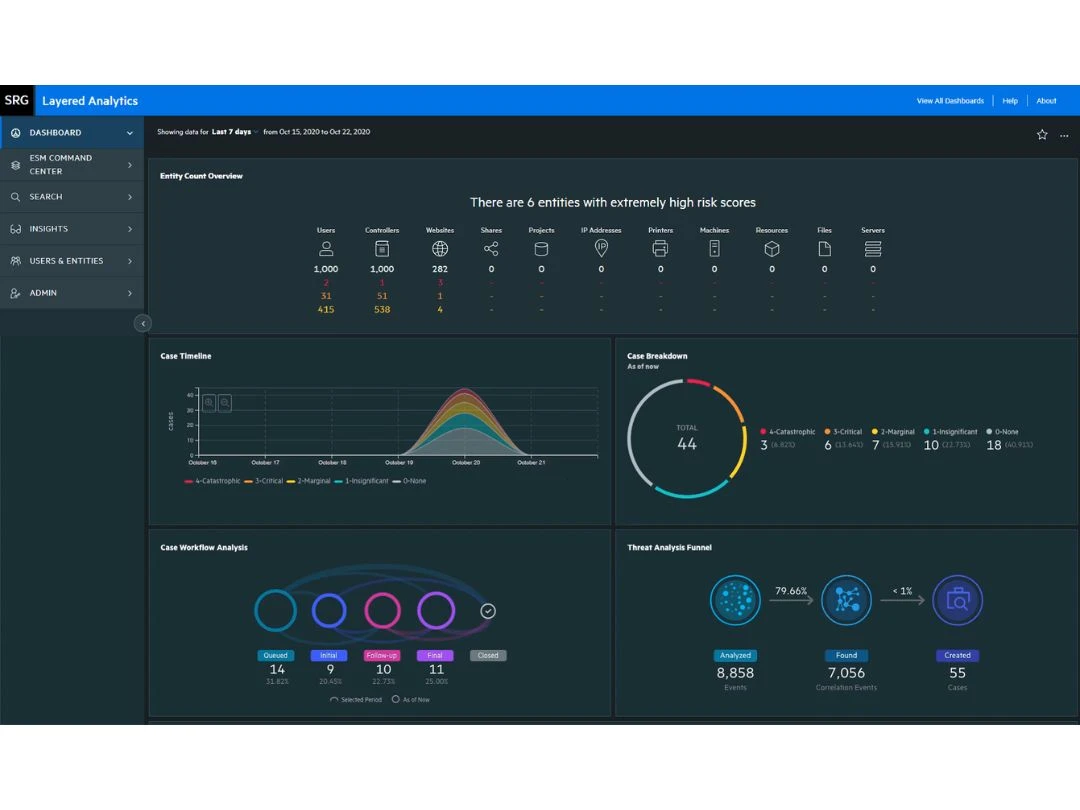This screenshot has height=810, width=1080.
Task: Collapse the left sidebar panel
Action: click(x=143, y=323)
